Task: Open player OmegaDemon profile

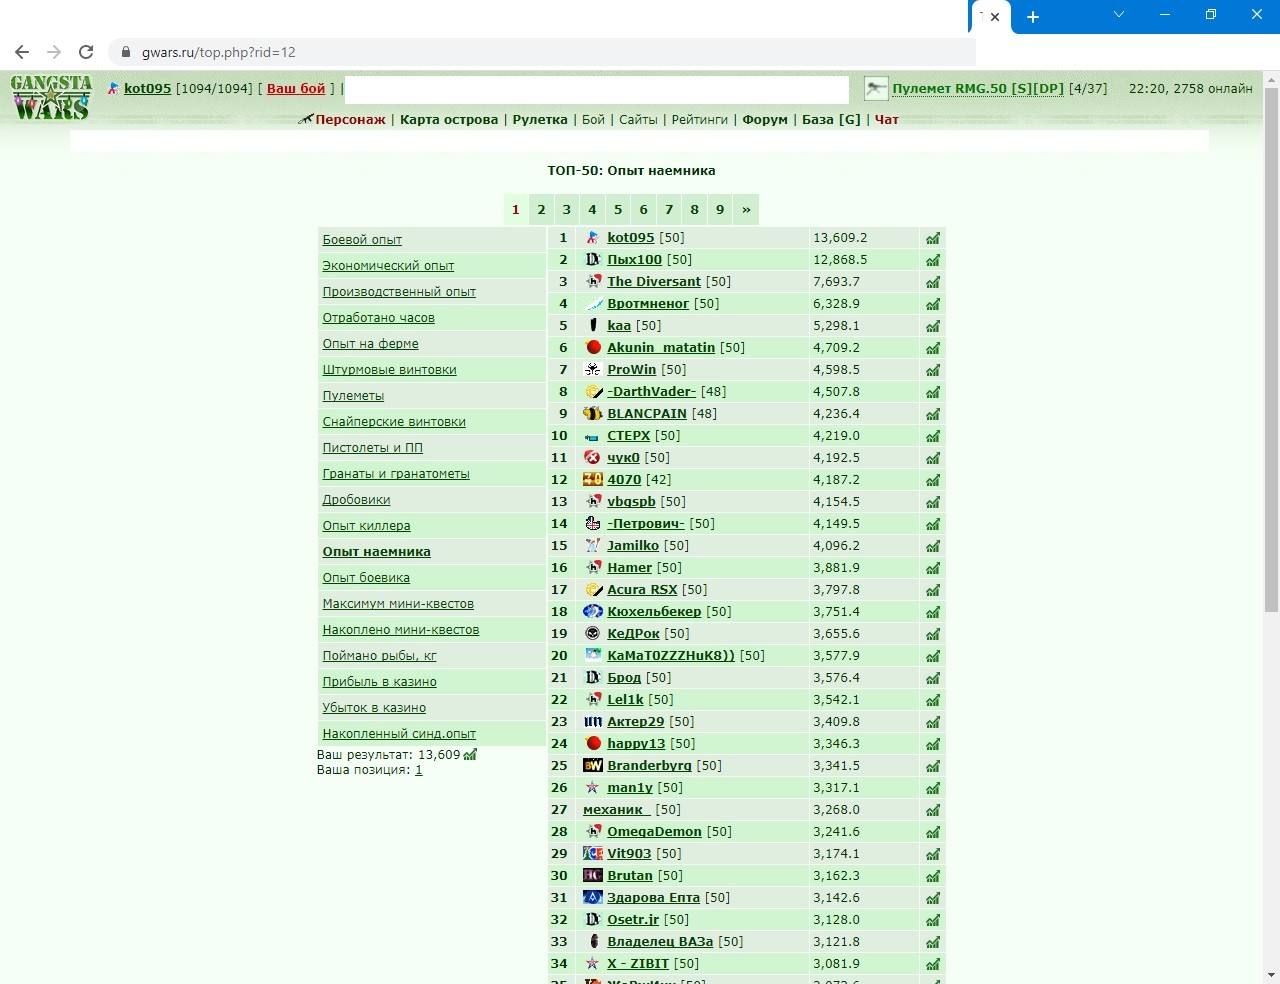Action: pos(654,832)
